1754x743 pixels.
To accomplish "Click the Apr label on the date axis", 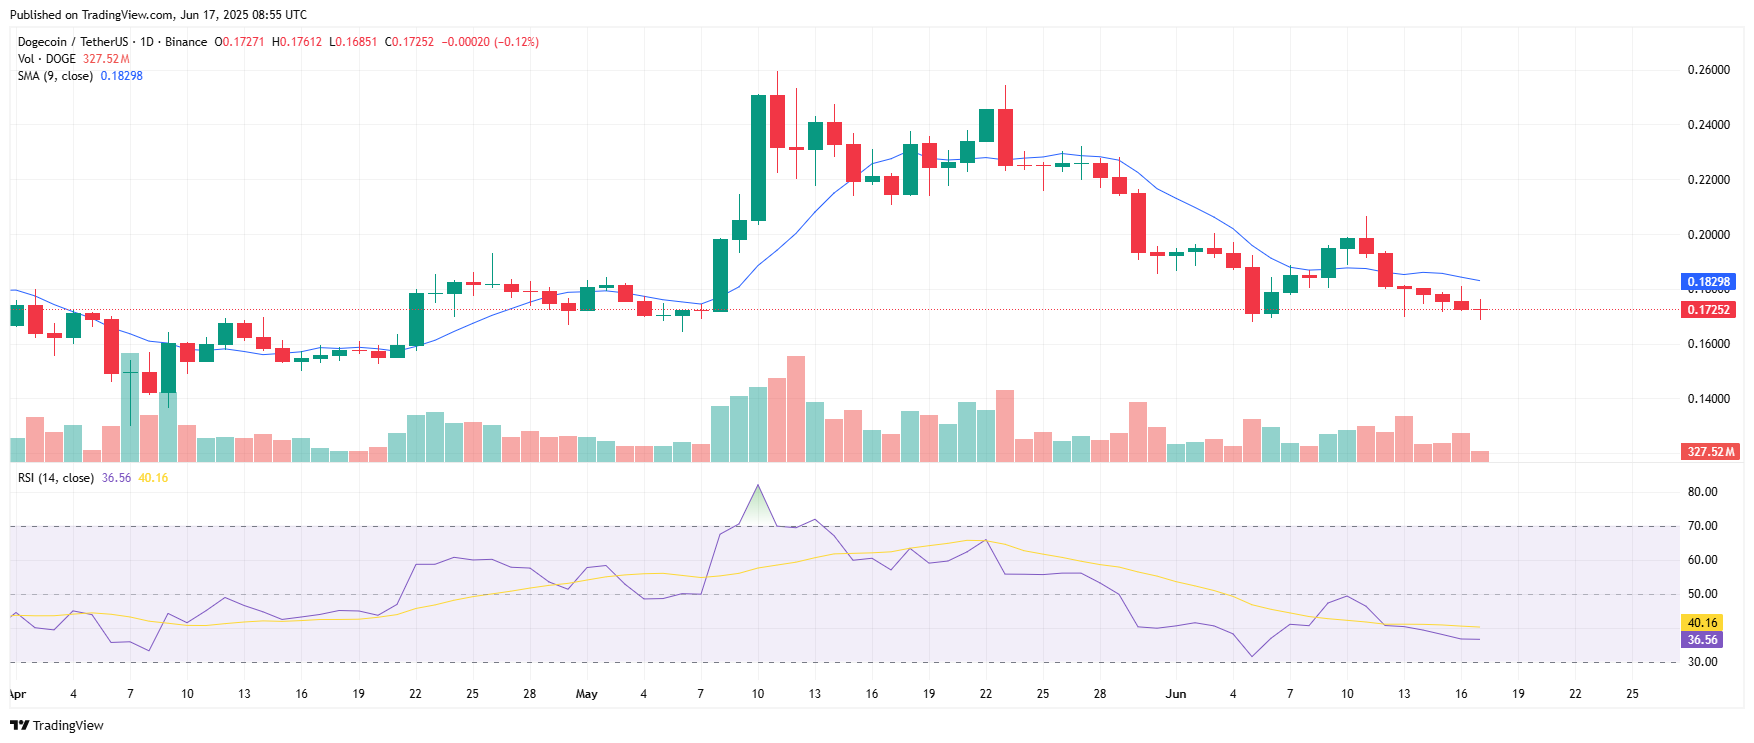I will click(17, 694).
